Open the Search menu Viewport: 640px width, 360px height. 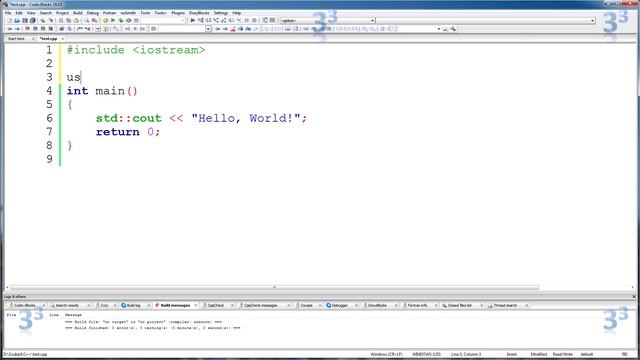[46, 13]
